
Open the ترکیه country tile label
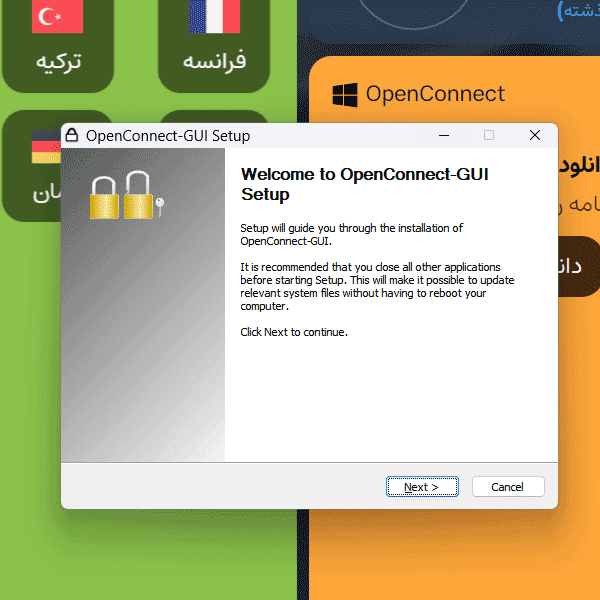tap(58, 61)
